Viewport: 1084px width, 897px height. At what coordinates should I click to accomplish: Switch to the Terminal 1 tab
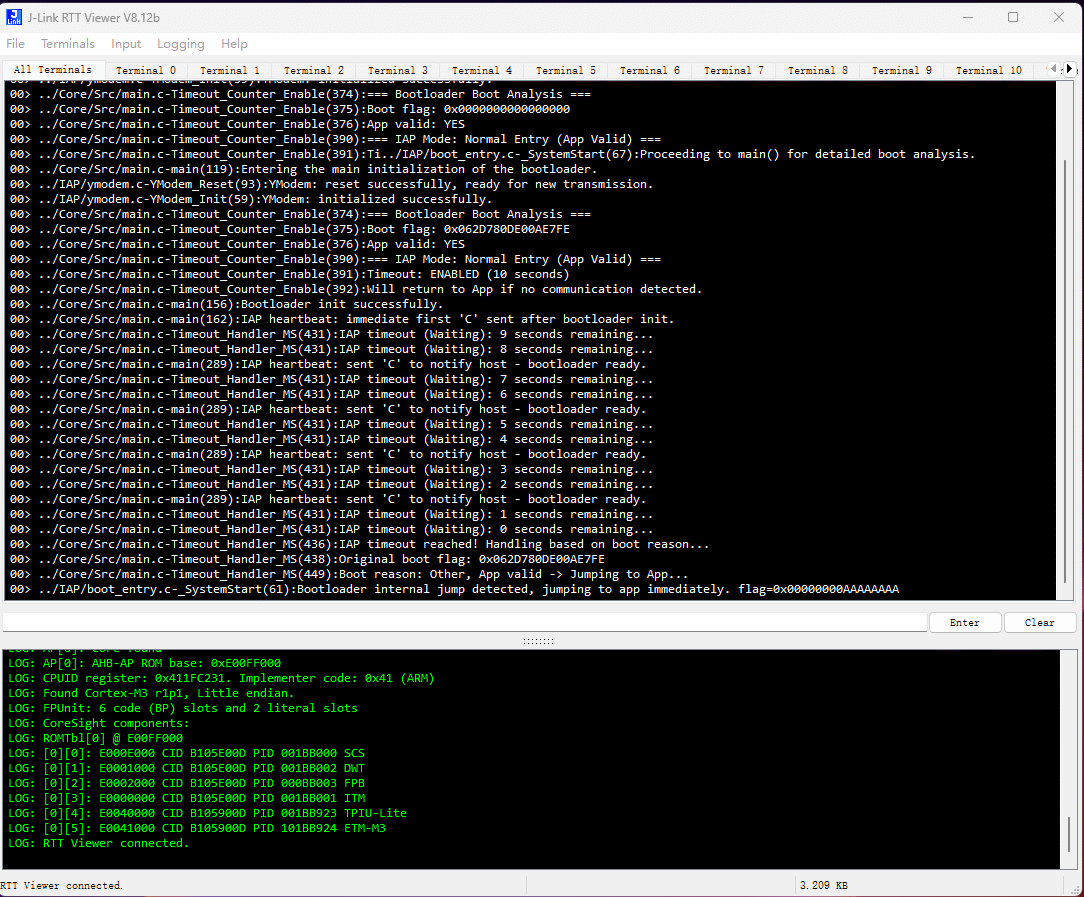[230, 70]
